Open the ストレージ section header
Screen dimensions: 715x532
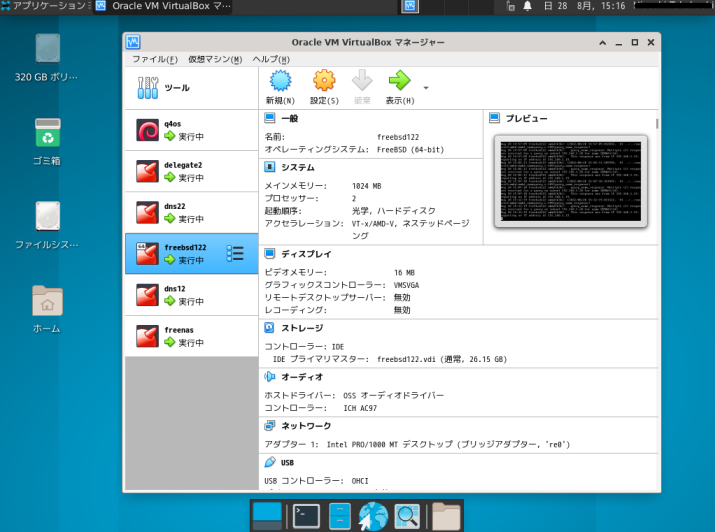click(302, 328)
